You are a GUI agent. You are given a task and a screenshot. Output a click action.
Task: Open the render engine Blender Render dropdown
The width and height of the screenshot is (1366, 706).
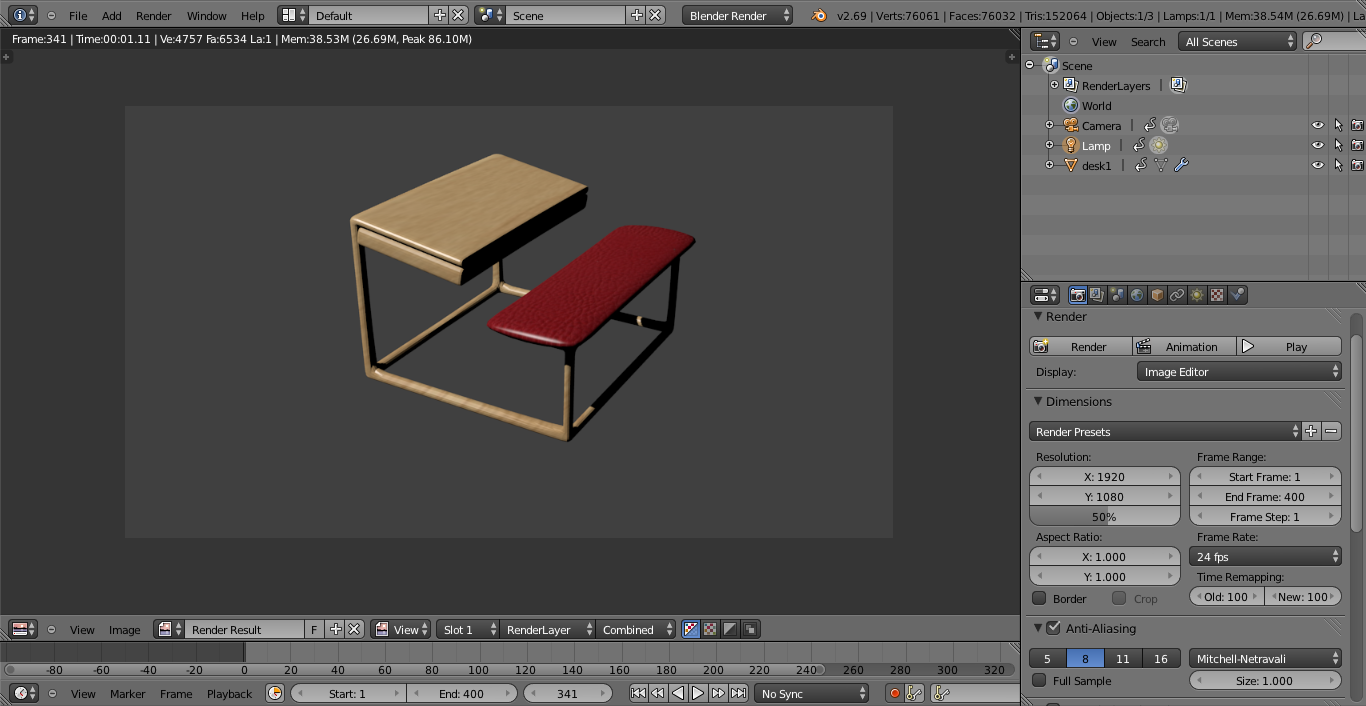click(738, 15)
